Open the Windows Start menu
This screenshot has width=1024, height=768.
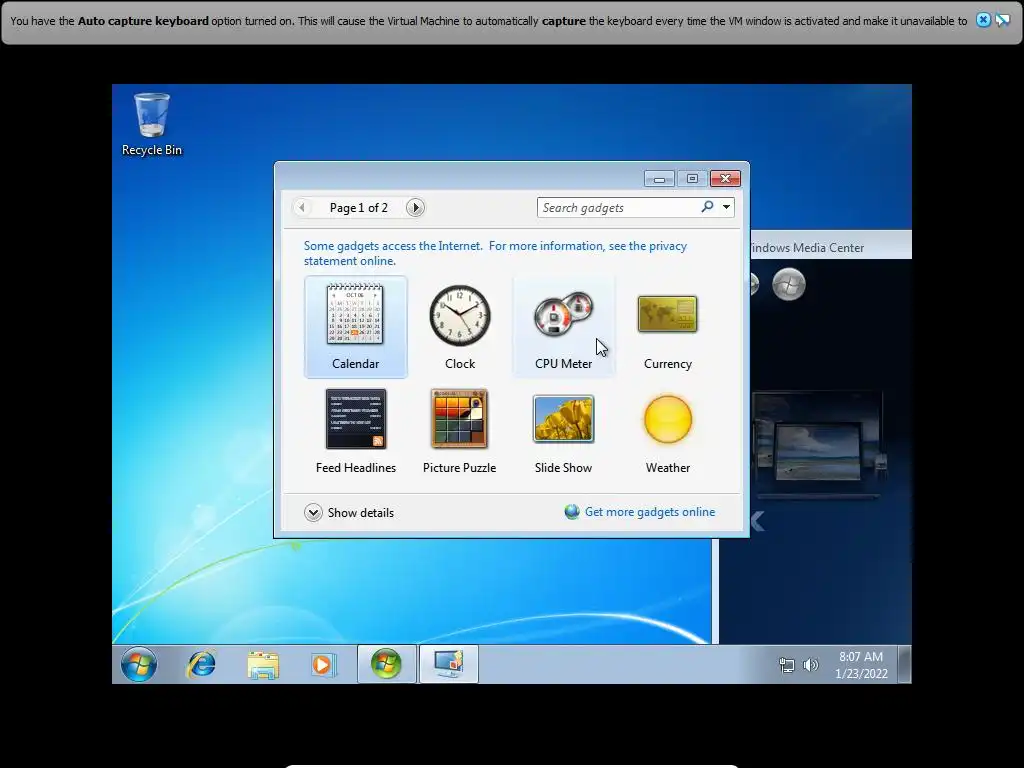click(x=138, y=664)
